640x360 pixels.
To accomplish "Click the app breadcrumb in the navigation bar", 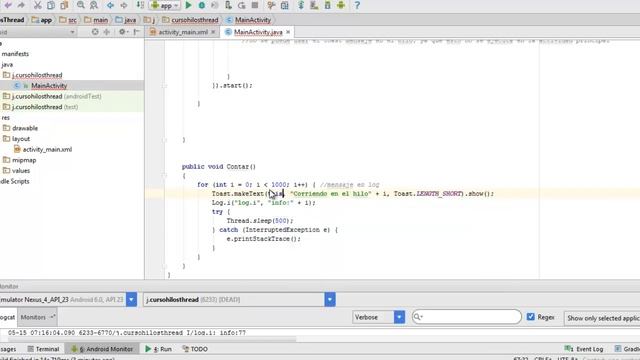I will (42, 20).
